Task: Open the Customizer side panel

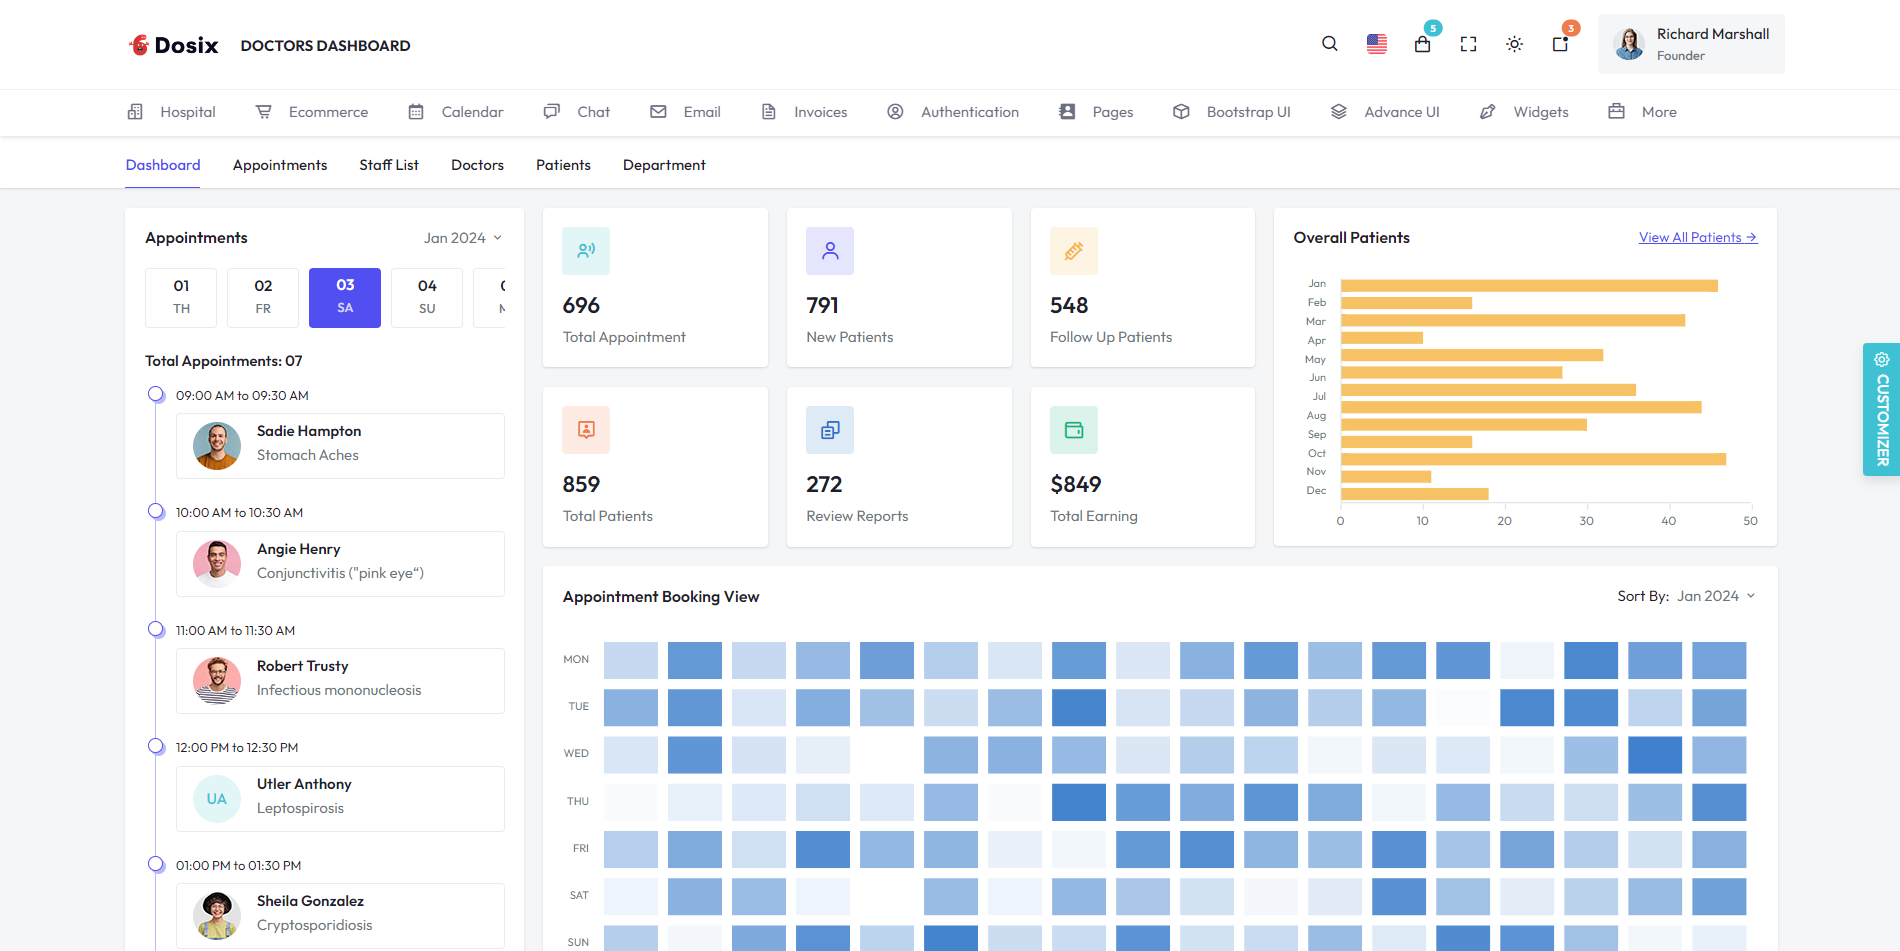Action: pos(1881,409)
